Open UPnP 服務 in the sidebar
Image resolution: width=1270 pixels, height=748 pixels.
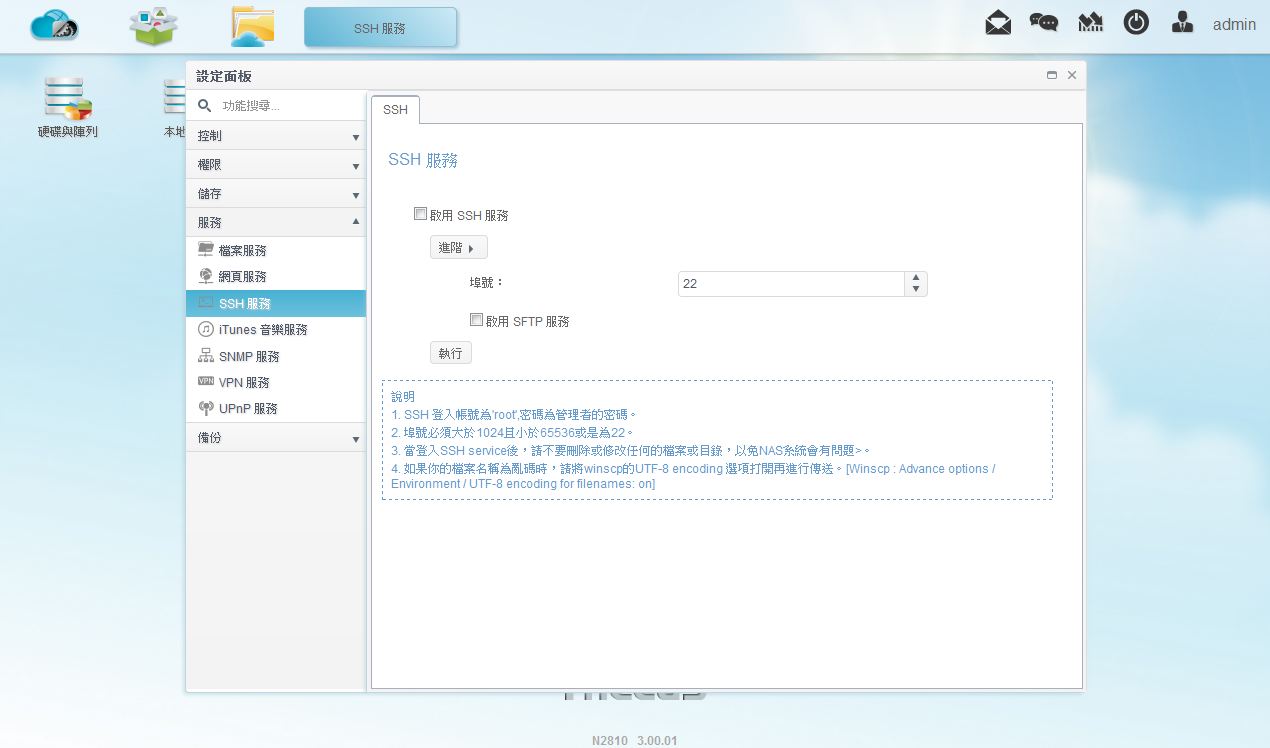(276, 408)
